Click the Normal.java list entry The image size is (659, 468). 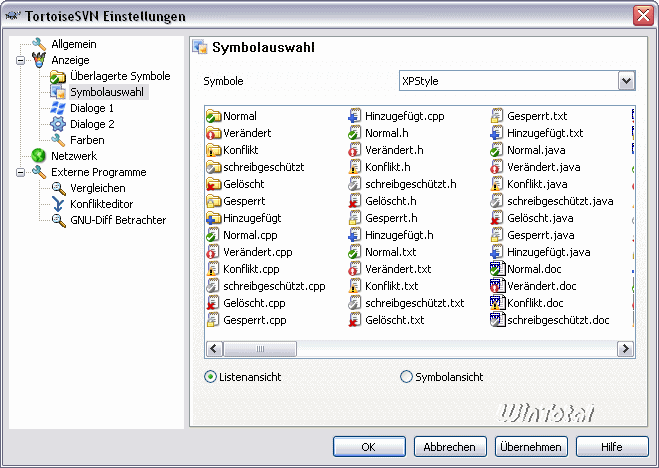[528, 150]
